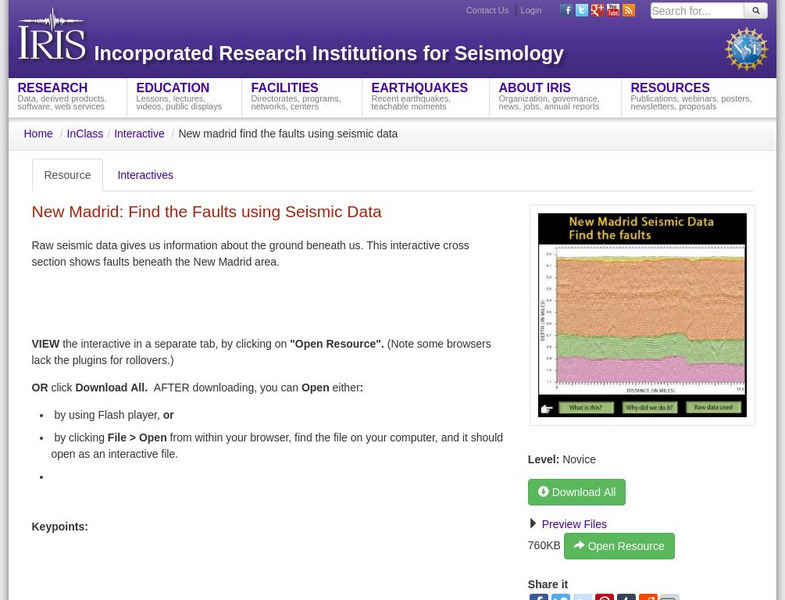Click the Google Plus header icon
The height and width of the screenshot is (600, 785).
pyautogui.click(x=597, y=10)
